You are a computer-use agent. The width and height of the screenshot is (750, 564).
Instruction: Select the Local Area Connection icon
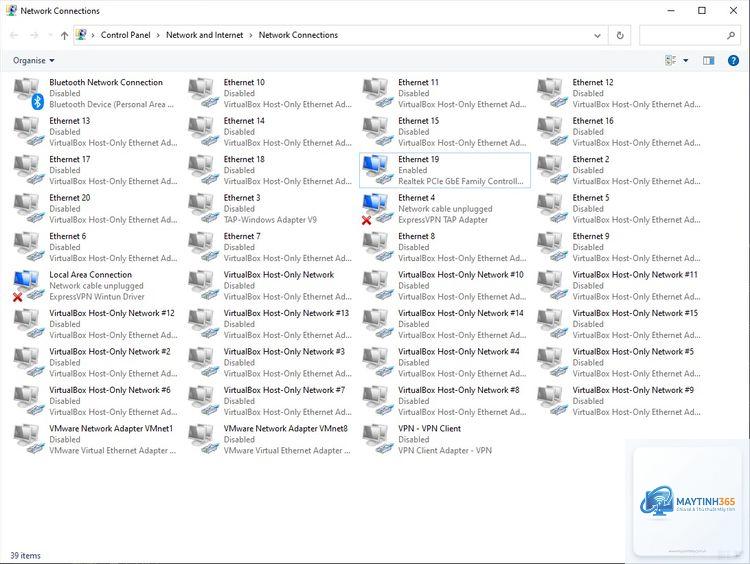29,286
